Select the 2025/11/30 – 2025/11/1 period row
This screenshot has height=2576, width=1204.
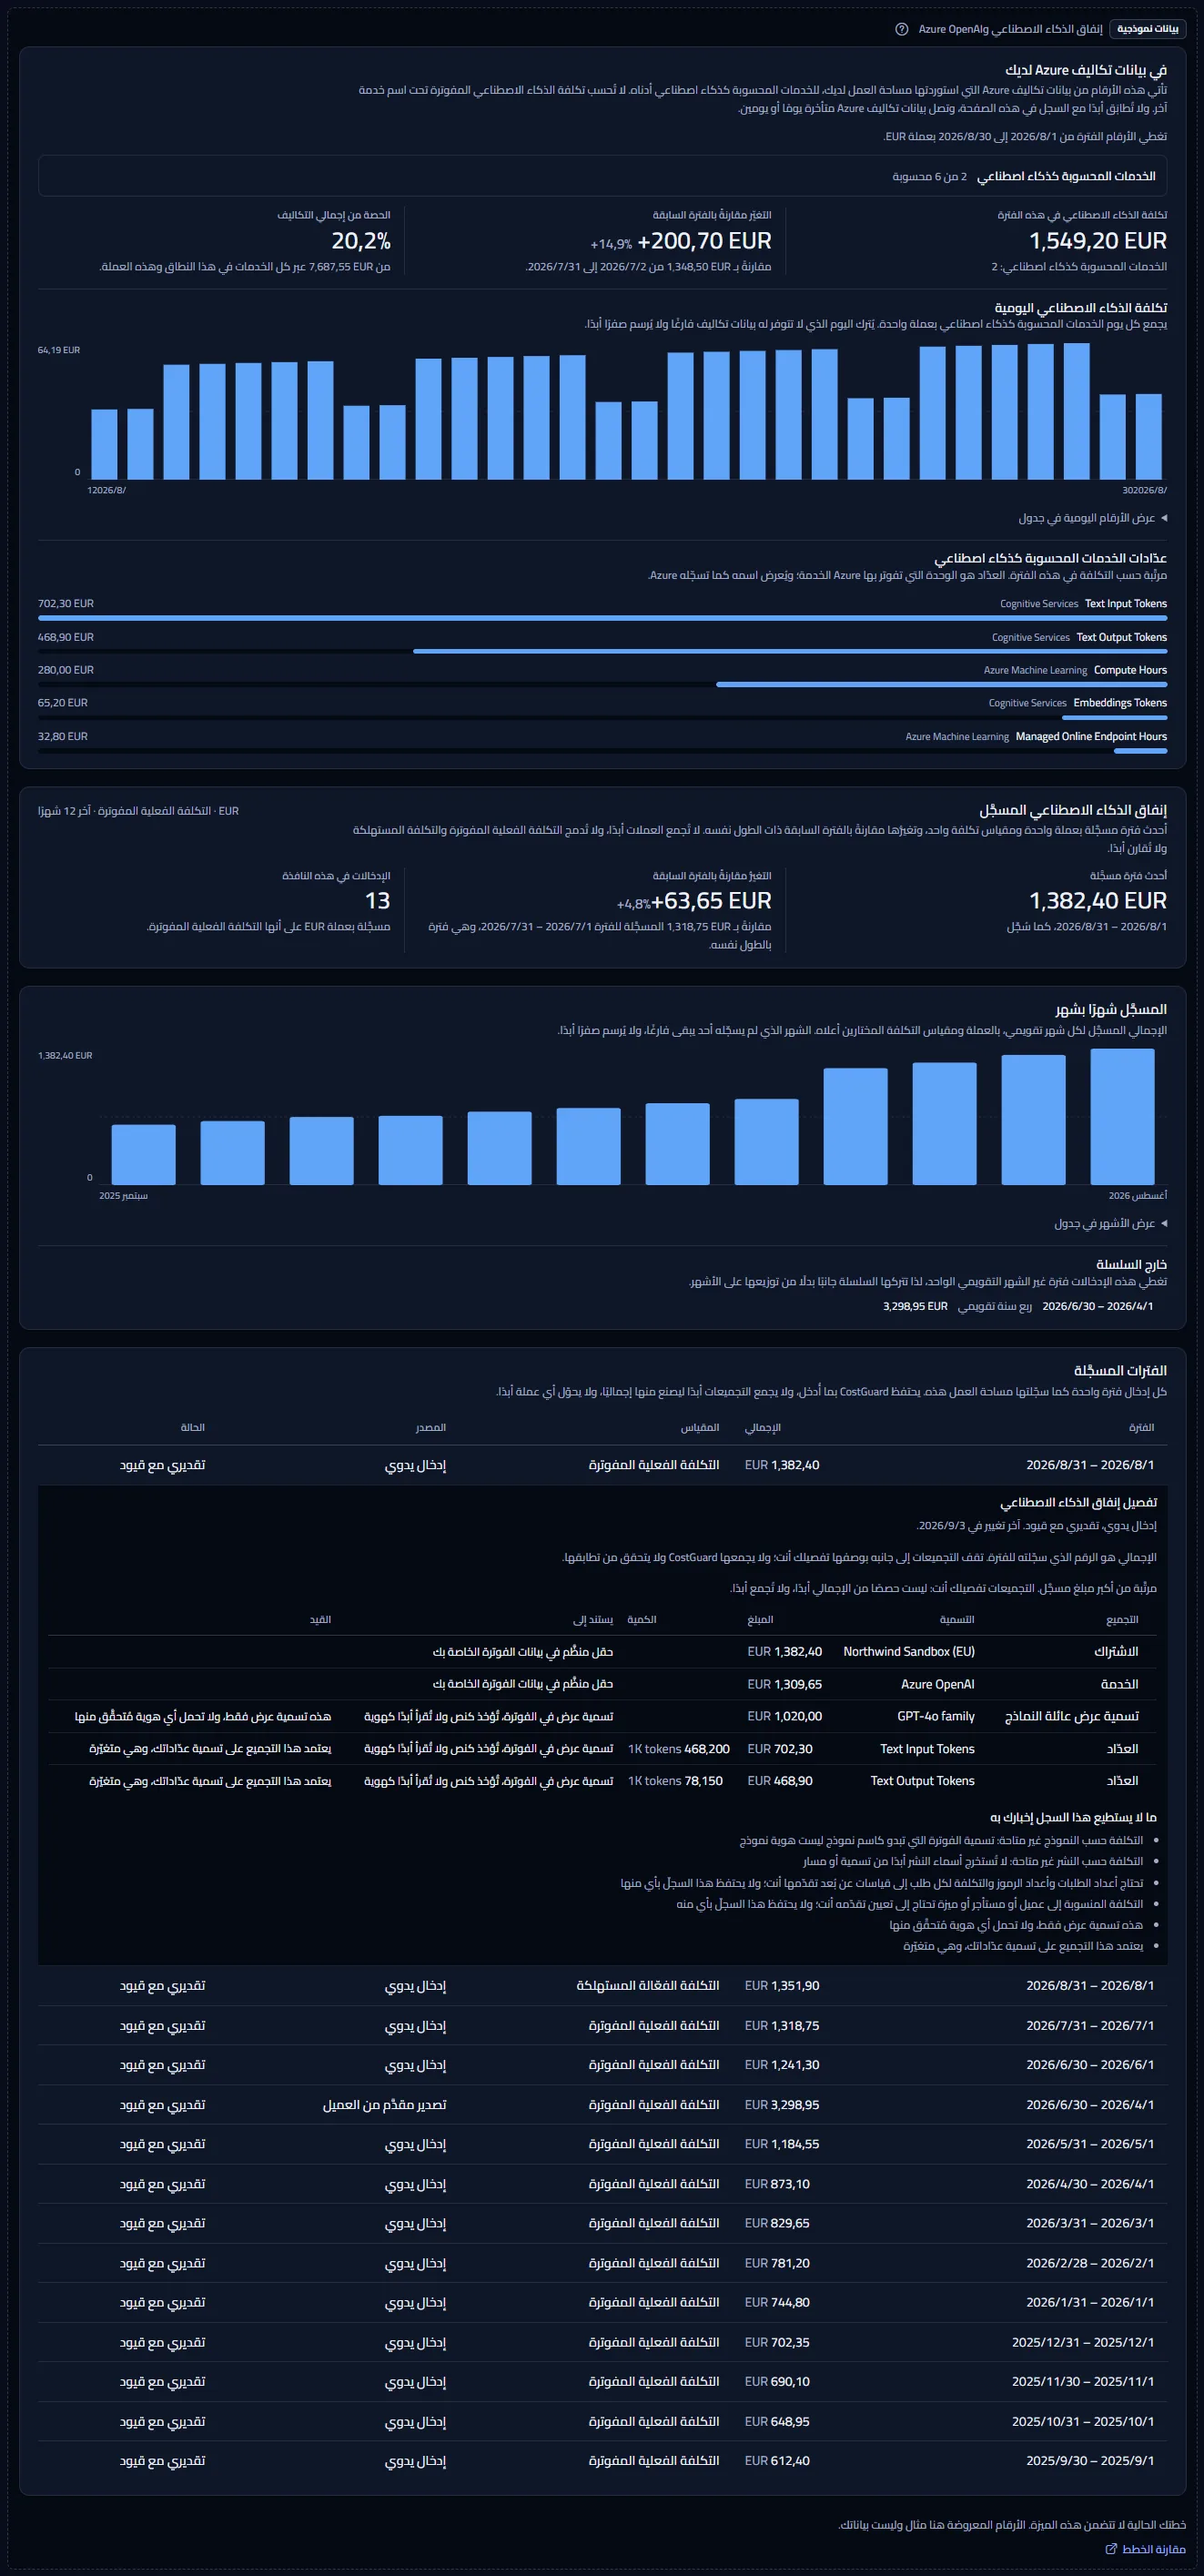[x=602, y=2381]
